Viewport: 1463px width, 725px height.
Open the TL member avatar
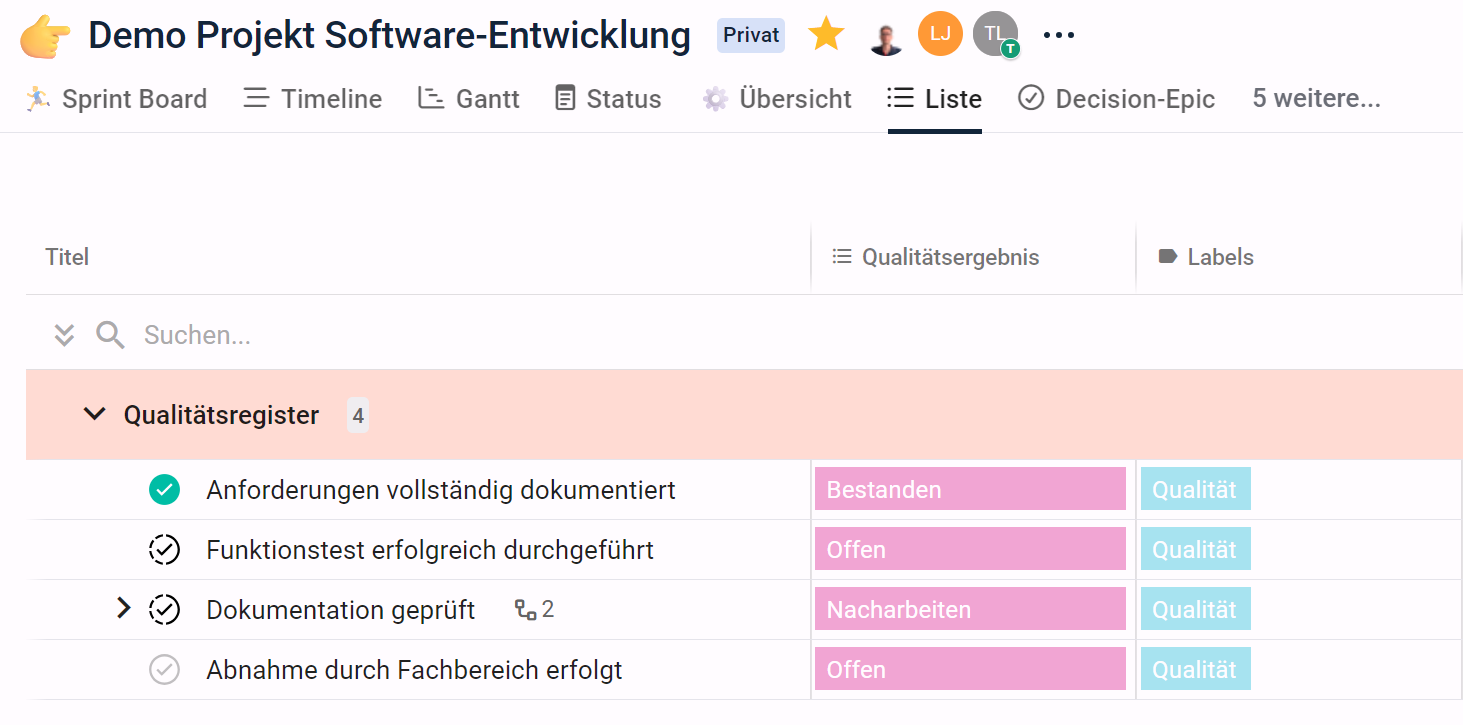coord(995,34)
